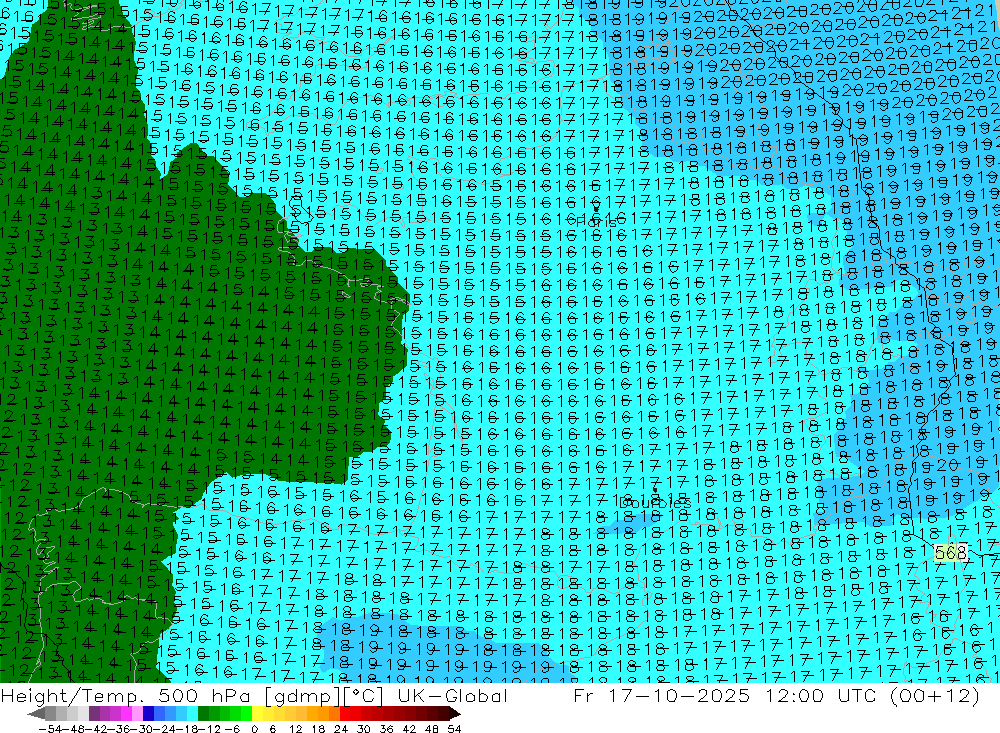Click the dark maroon right arrow end of legend
The width and height of the screenshot is (1000, 733).
tap(454, 714)
